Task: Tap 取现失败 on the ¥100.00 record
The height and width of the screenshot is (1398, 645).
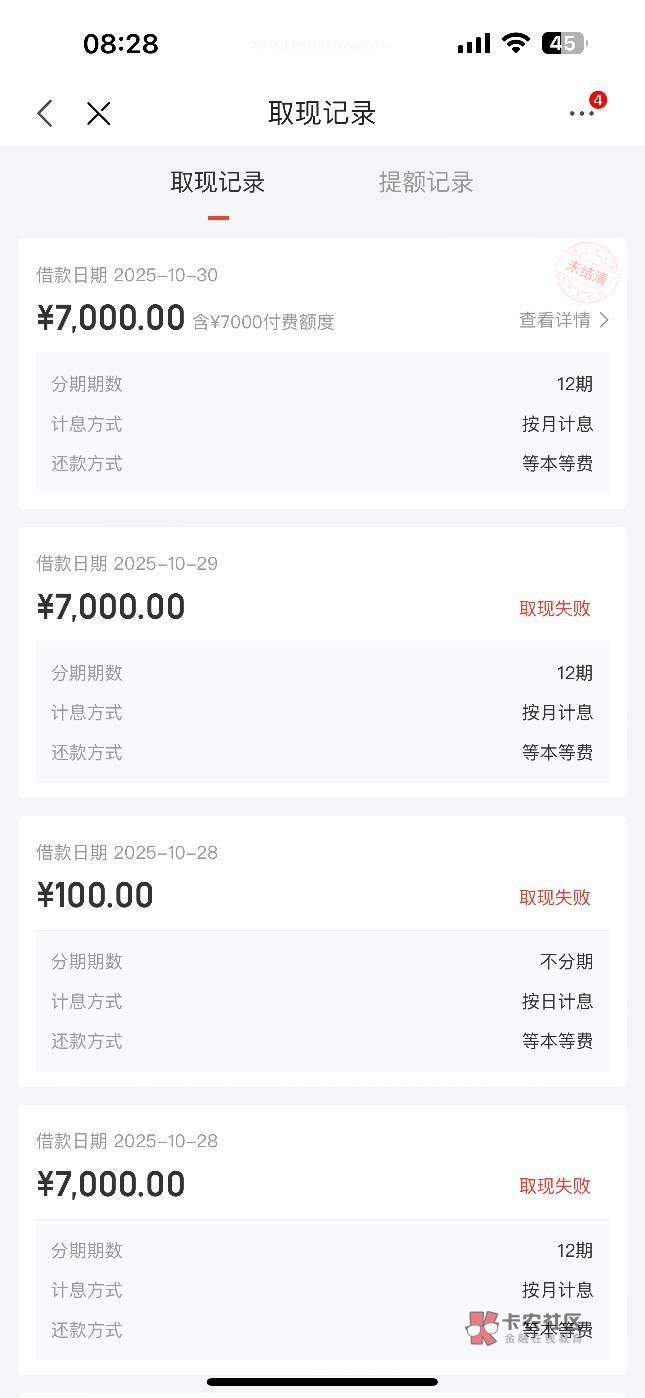Action: [555, 897]
